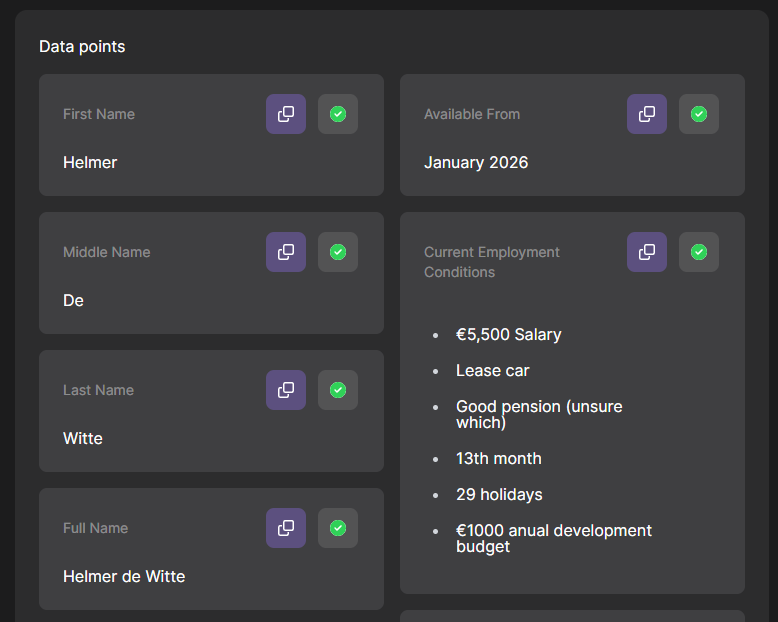Copy the Current Employment Conditions list
The height and width of the screenshot is (622, 778).
click(x=647, y=252)
